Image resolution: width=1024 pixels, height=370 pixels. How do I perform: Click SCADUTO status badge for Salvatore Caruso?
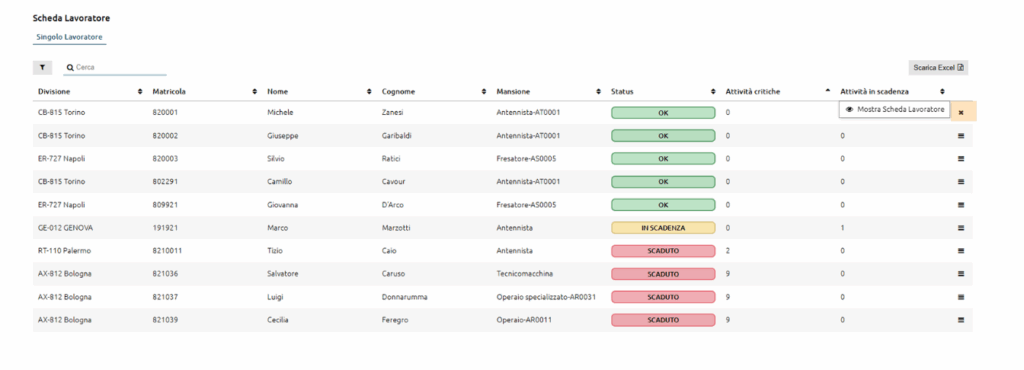click(663, 273)
